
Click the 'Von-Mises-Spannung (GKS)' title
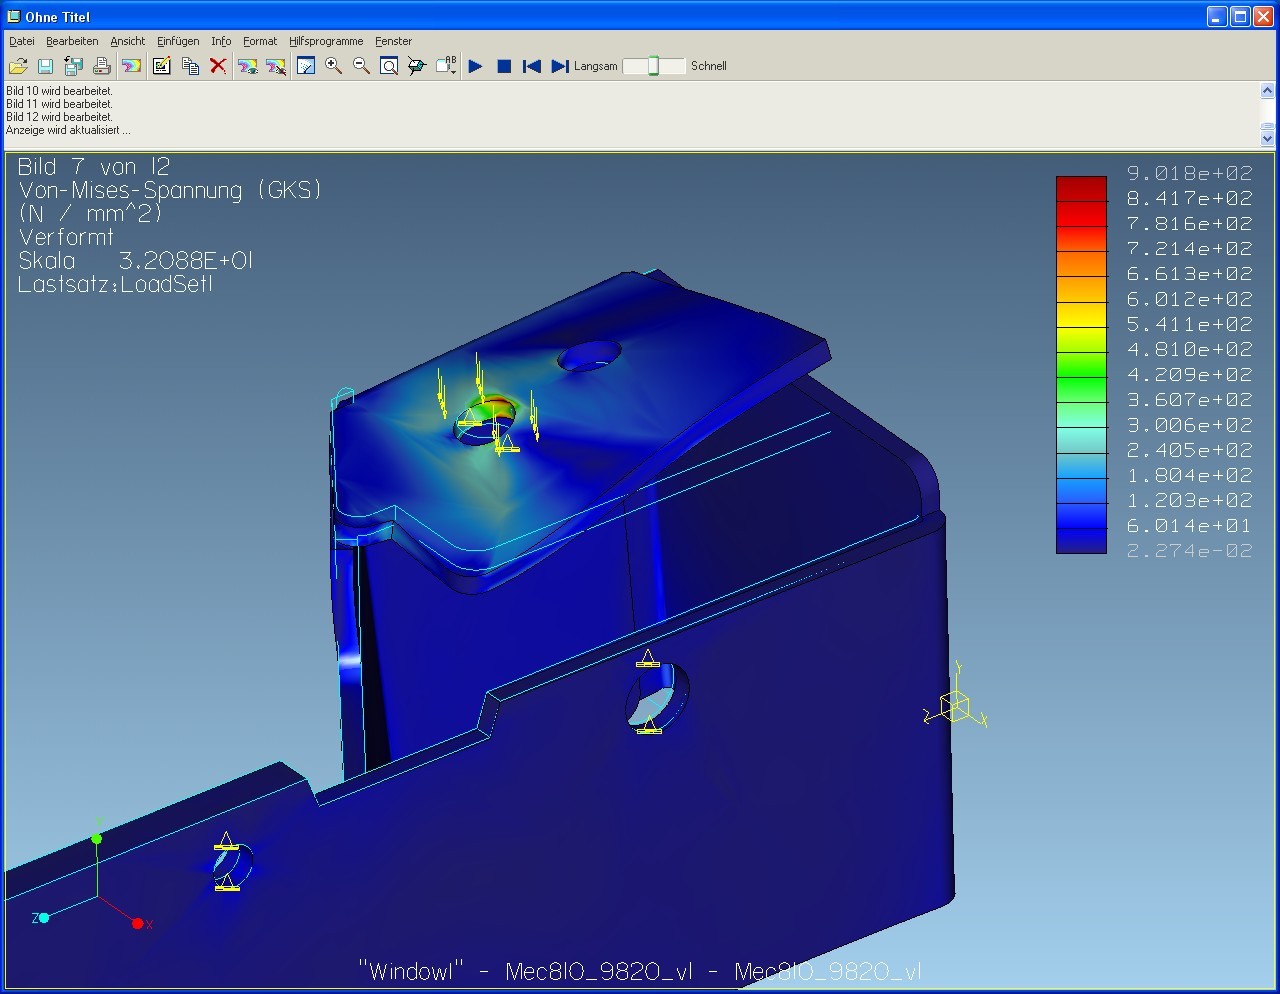click(170, 190)
